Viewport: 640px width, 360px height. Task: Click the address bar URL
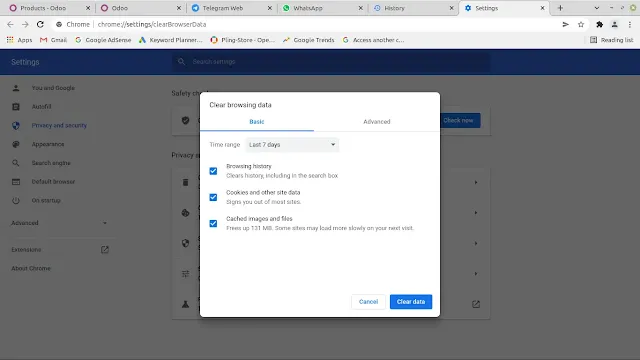coord(152,24)
